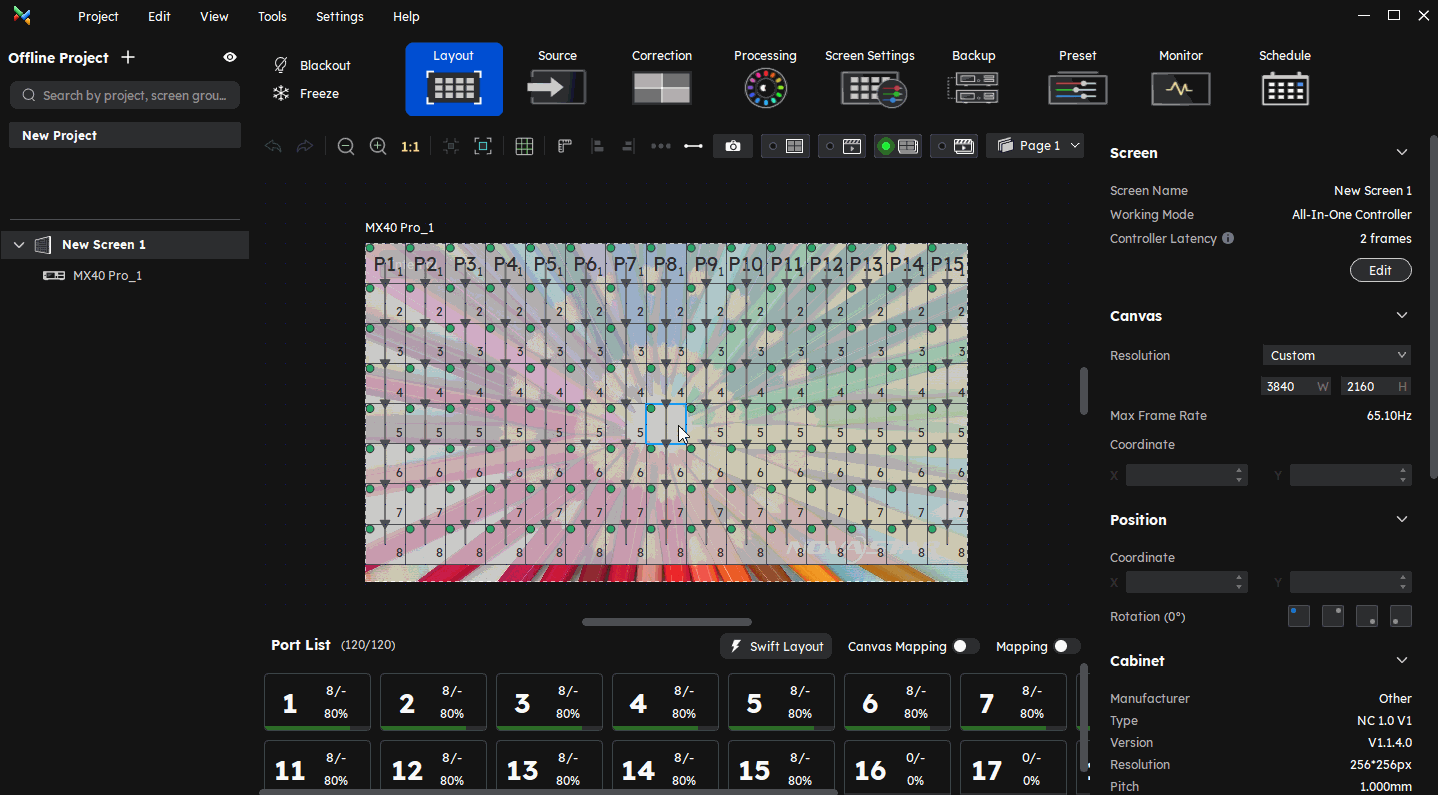Activate the Blackout option

(312, 65)
